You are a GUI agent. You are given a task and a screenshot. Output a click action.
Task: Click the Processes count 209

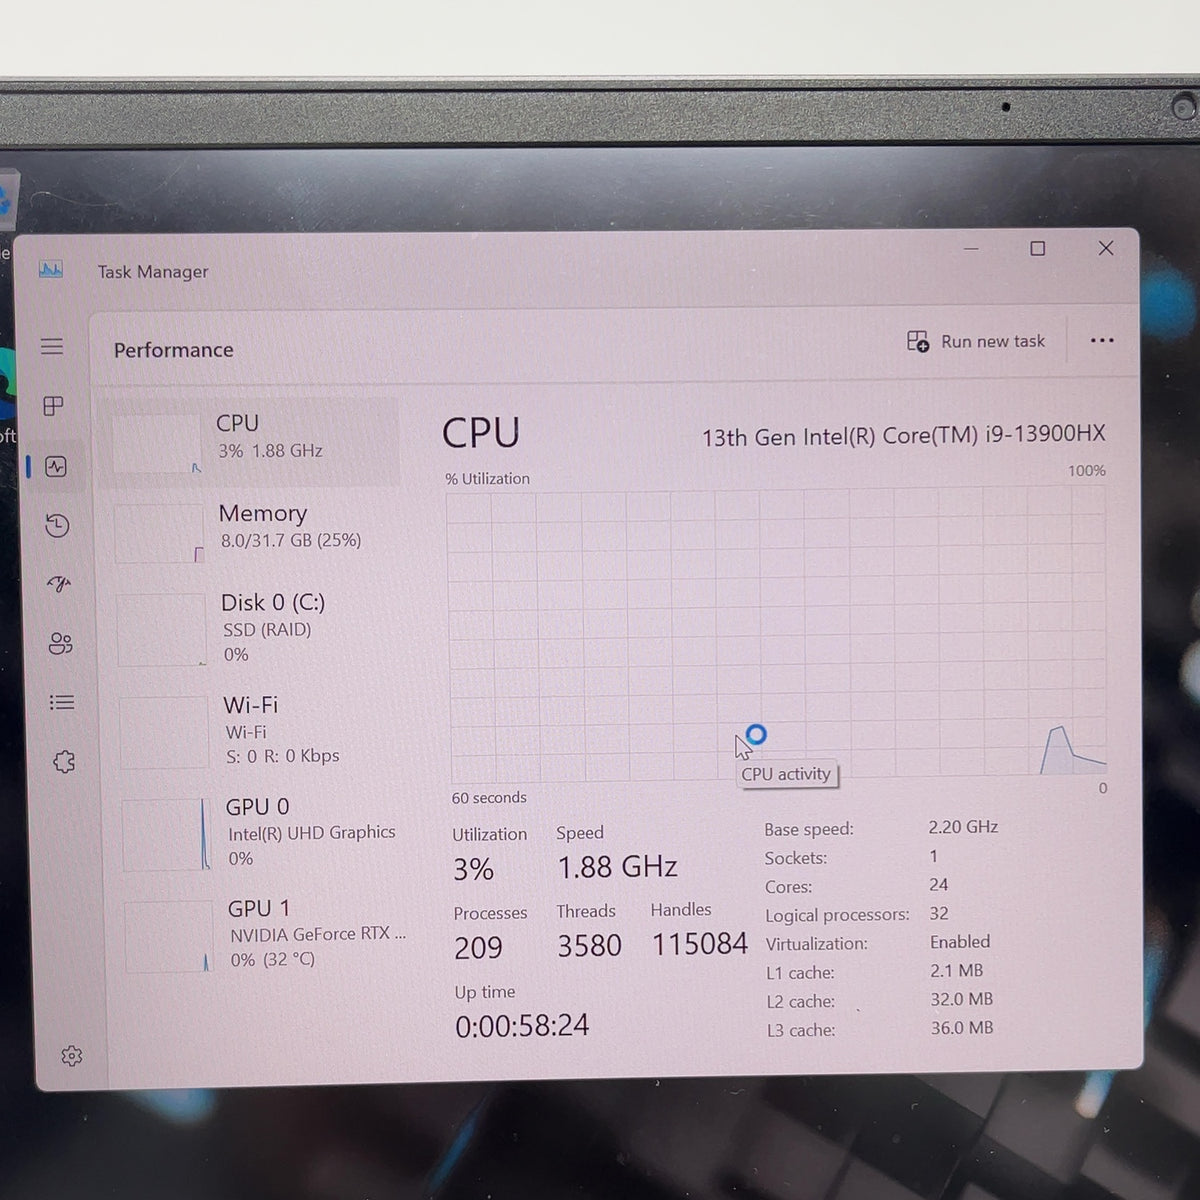(x=478, y=948)
